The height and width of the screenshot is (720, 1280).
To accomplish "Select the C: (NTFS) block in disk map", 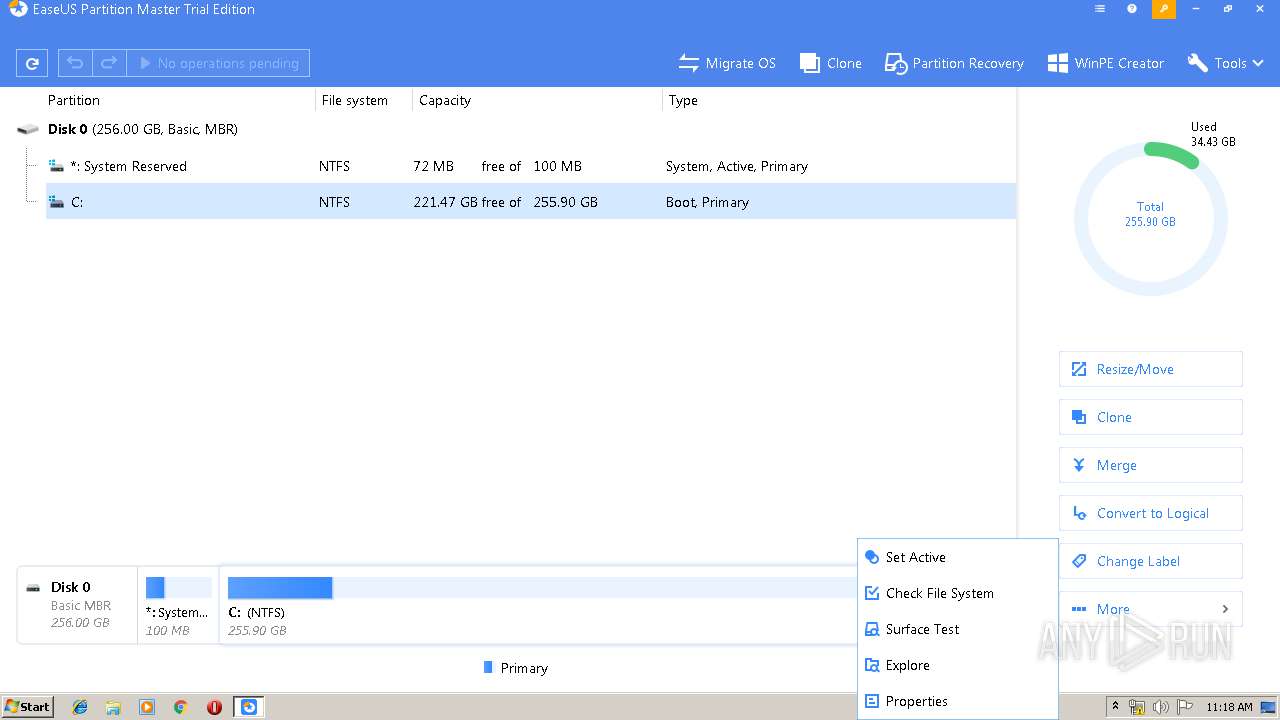I will [538, 605].
